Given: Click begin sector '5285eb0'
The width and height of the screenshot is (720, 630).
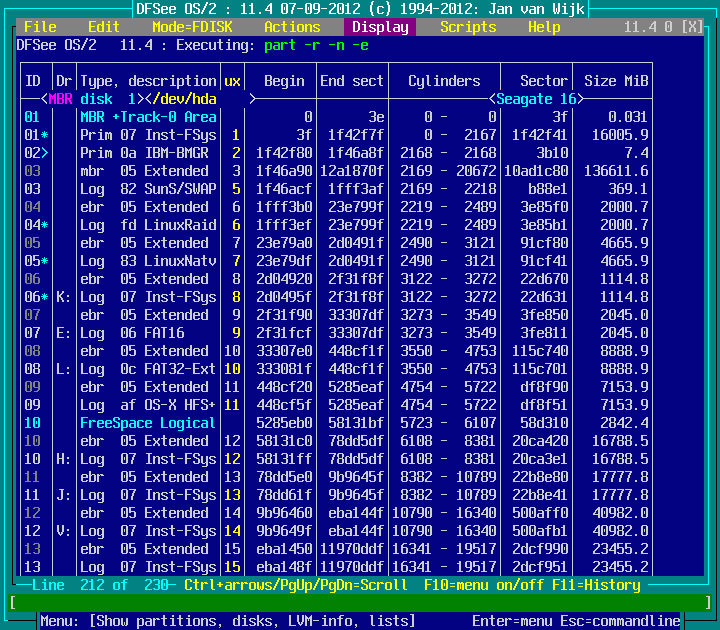Looking at the screenshot, I should click(284, 423).
